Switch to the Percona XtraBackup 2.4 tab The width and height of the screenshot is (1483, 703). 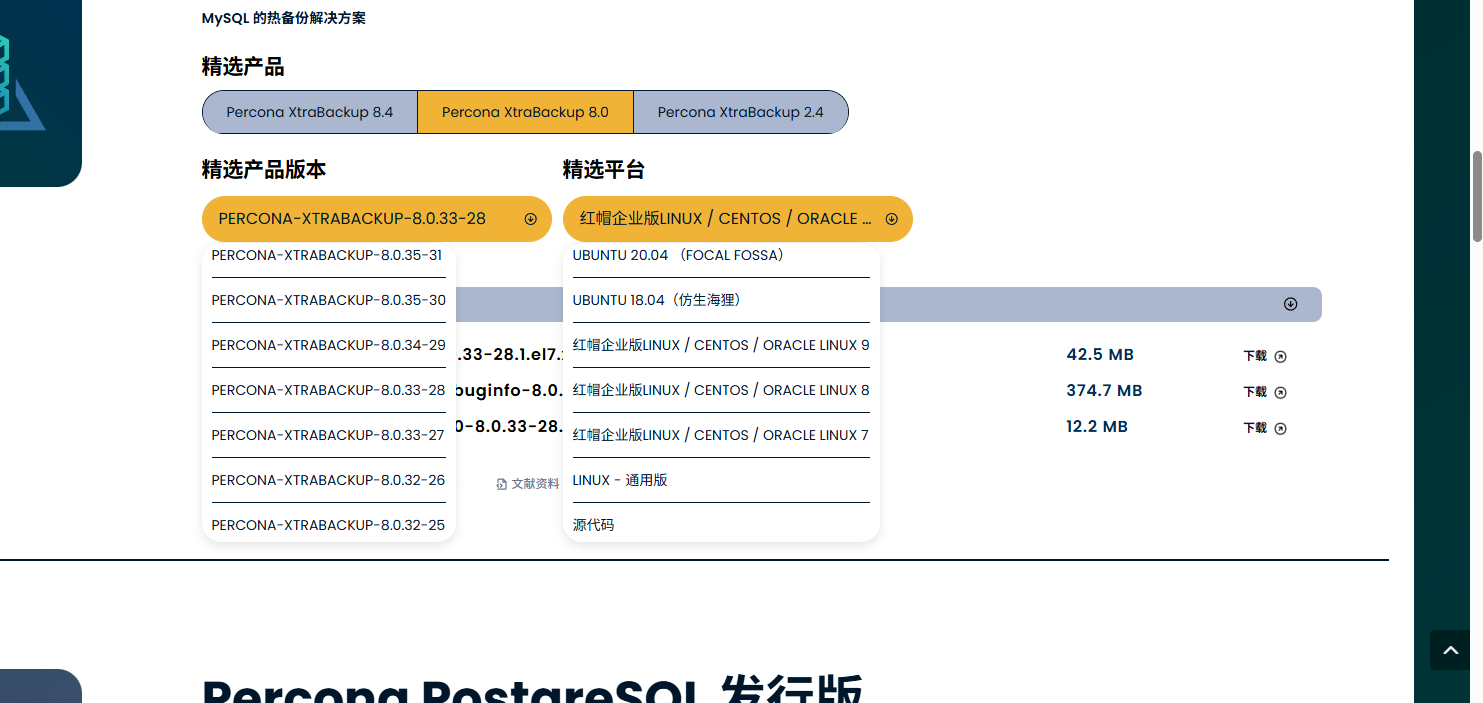coord(740,112)
